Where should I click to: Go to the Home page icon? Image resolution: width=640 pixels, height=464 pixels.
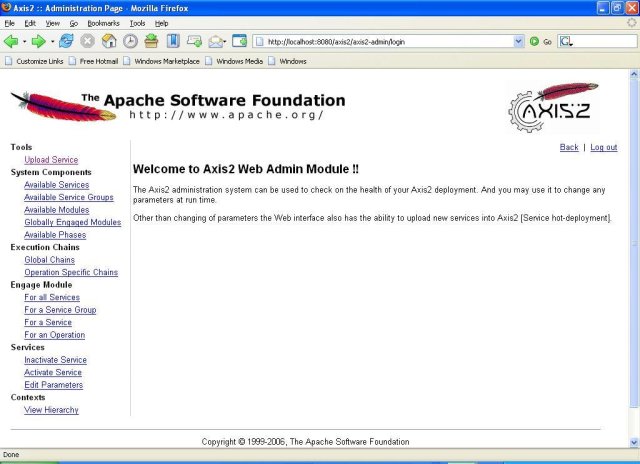(x=109, y=41)
